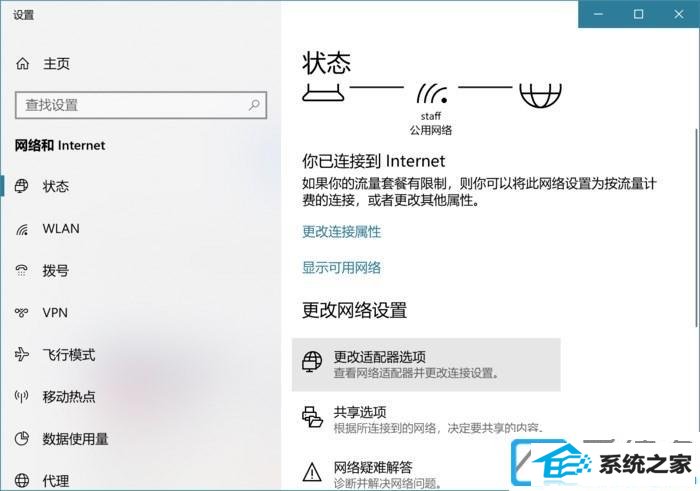700x491 pixels.
Task: Click the 移动热点 hotspot icon
Action: tap(21, 396)
